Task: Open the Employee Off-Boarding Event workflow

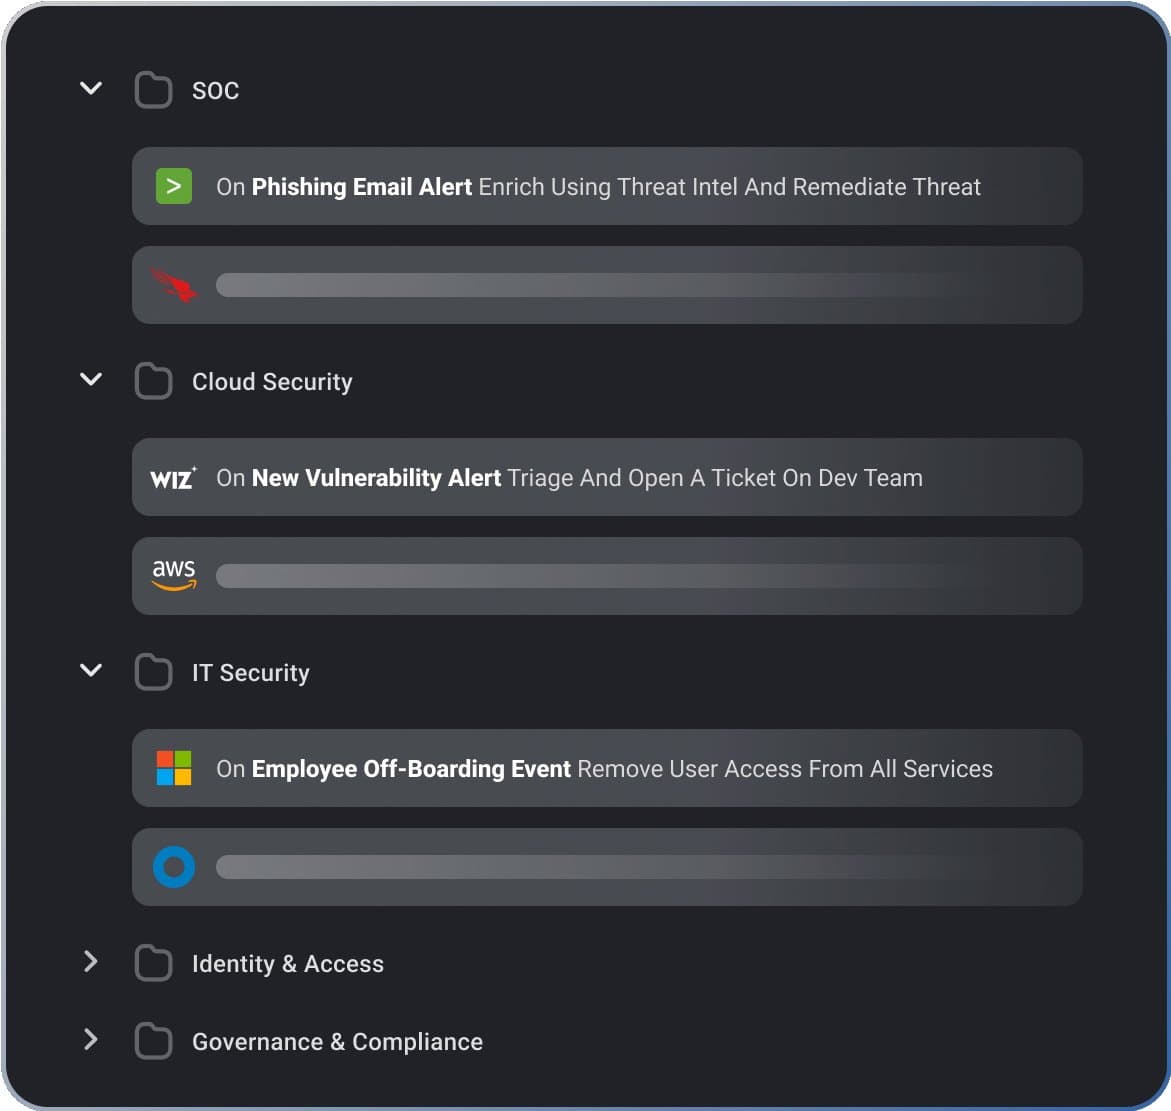Action: [x=604, y=769]
